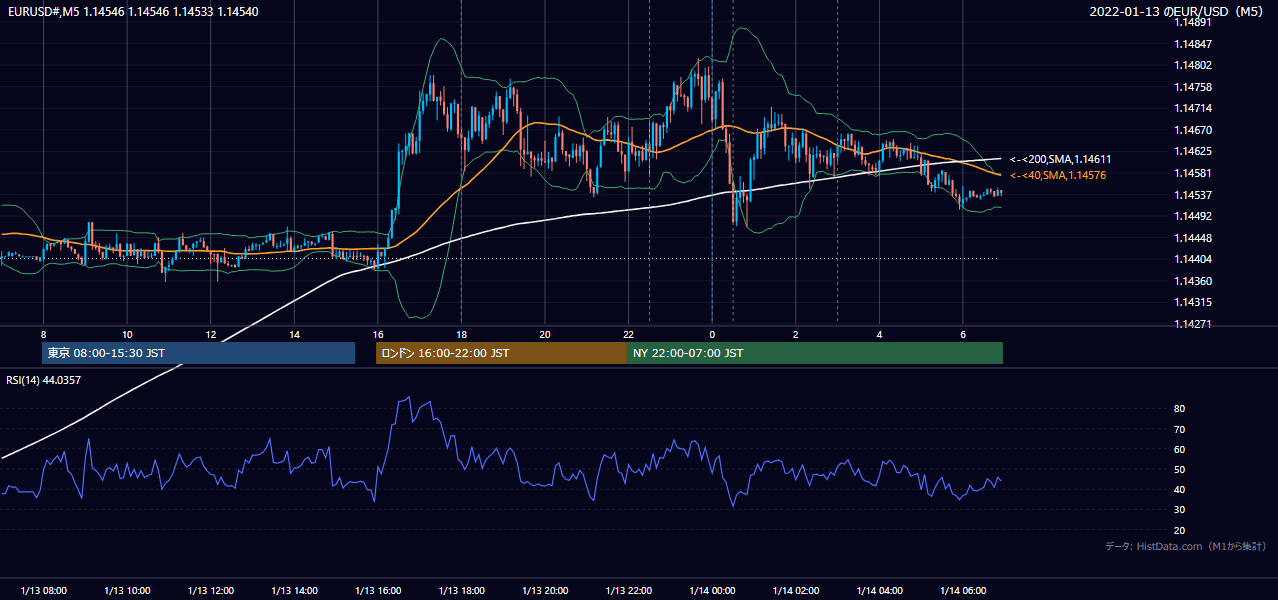Click RSI level 70 on the scale
The image size is (1278, 600).
click(1179, 429)
